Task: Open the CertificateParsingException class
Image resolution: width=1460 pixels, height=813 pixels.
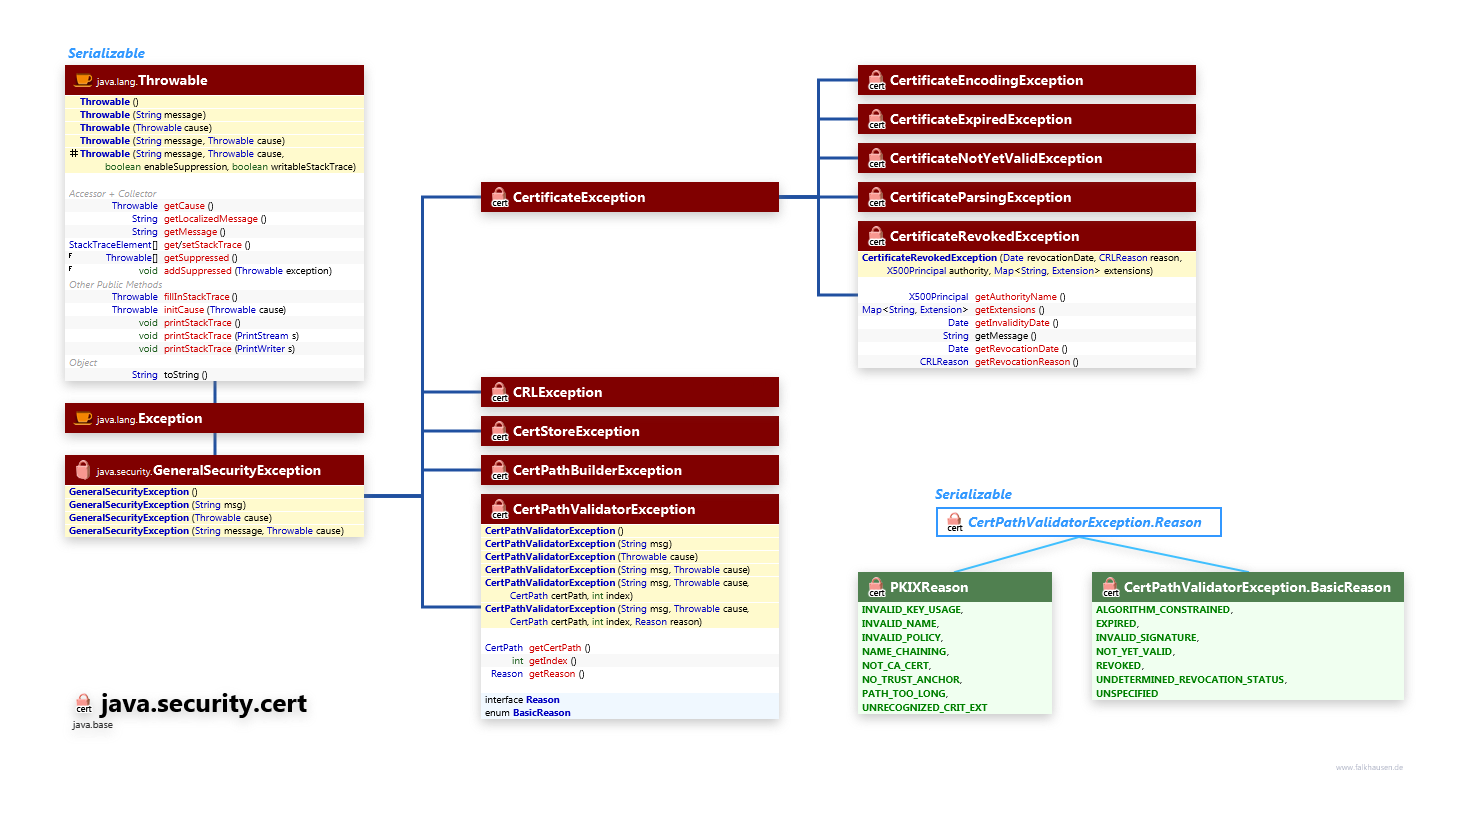Action: (x=1027, y=197)
